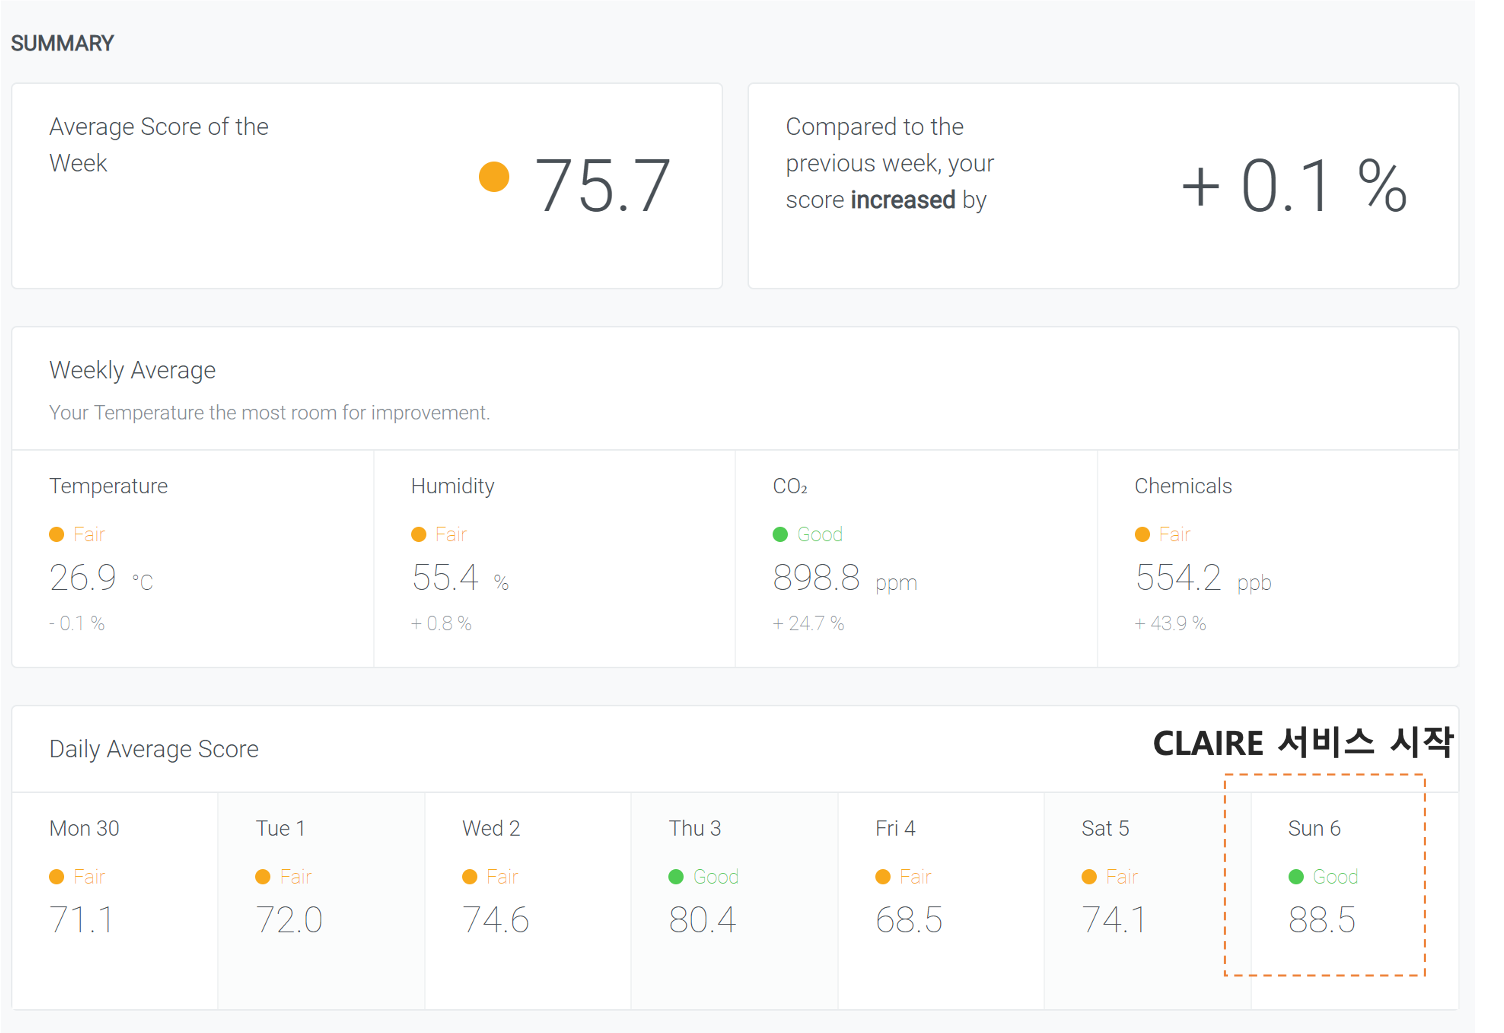Click the Sun 6 score value 88.5
Screen dimensions: 1504x1033
[1322, 920]
